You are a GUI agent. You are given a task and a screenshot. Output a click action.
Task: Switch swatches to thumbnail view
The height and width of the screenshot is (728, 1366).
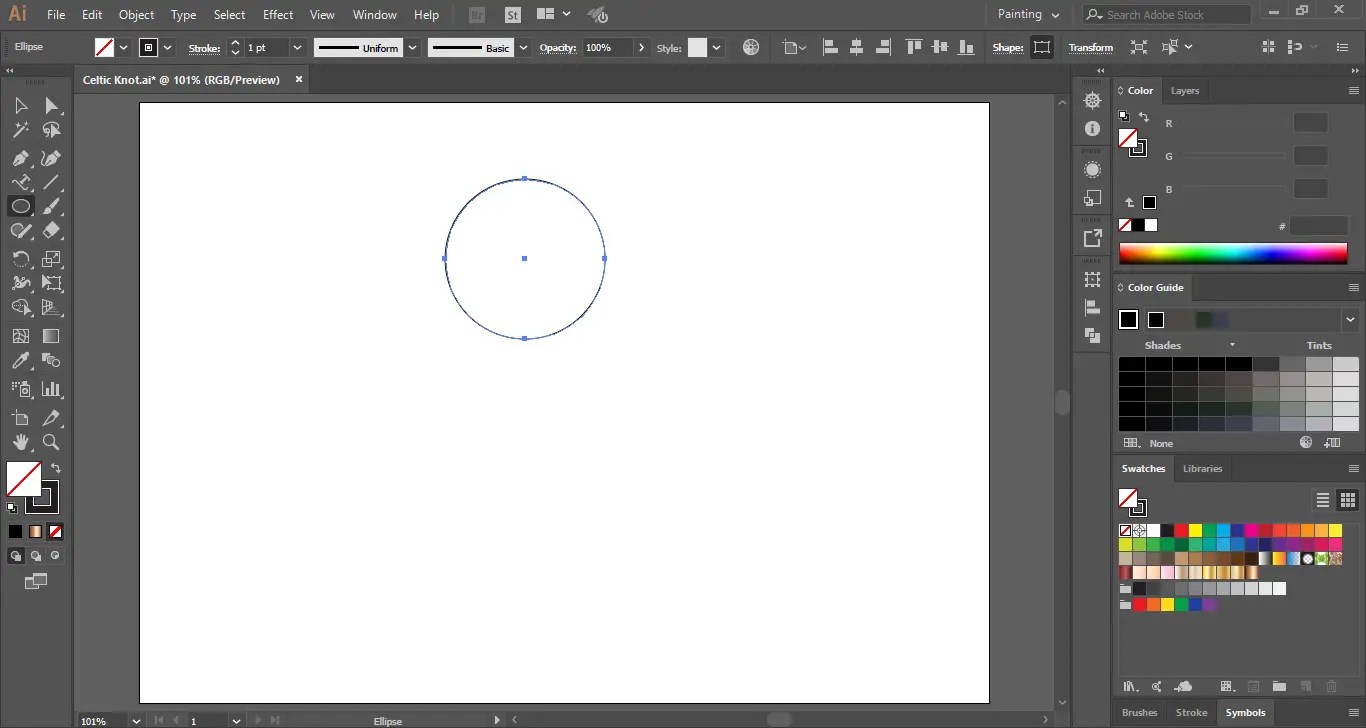click(x=1347, y=500)
